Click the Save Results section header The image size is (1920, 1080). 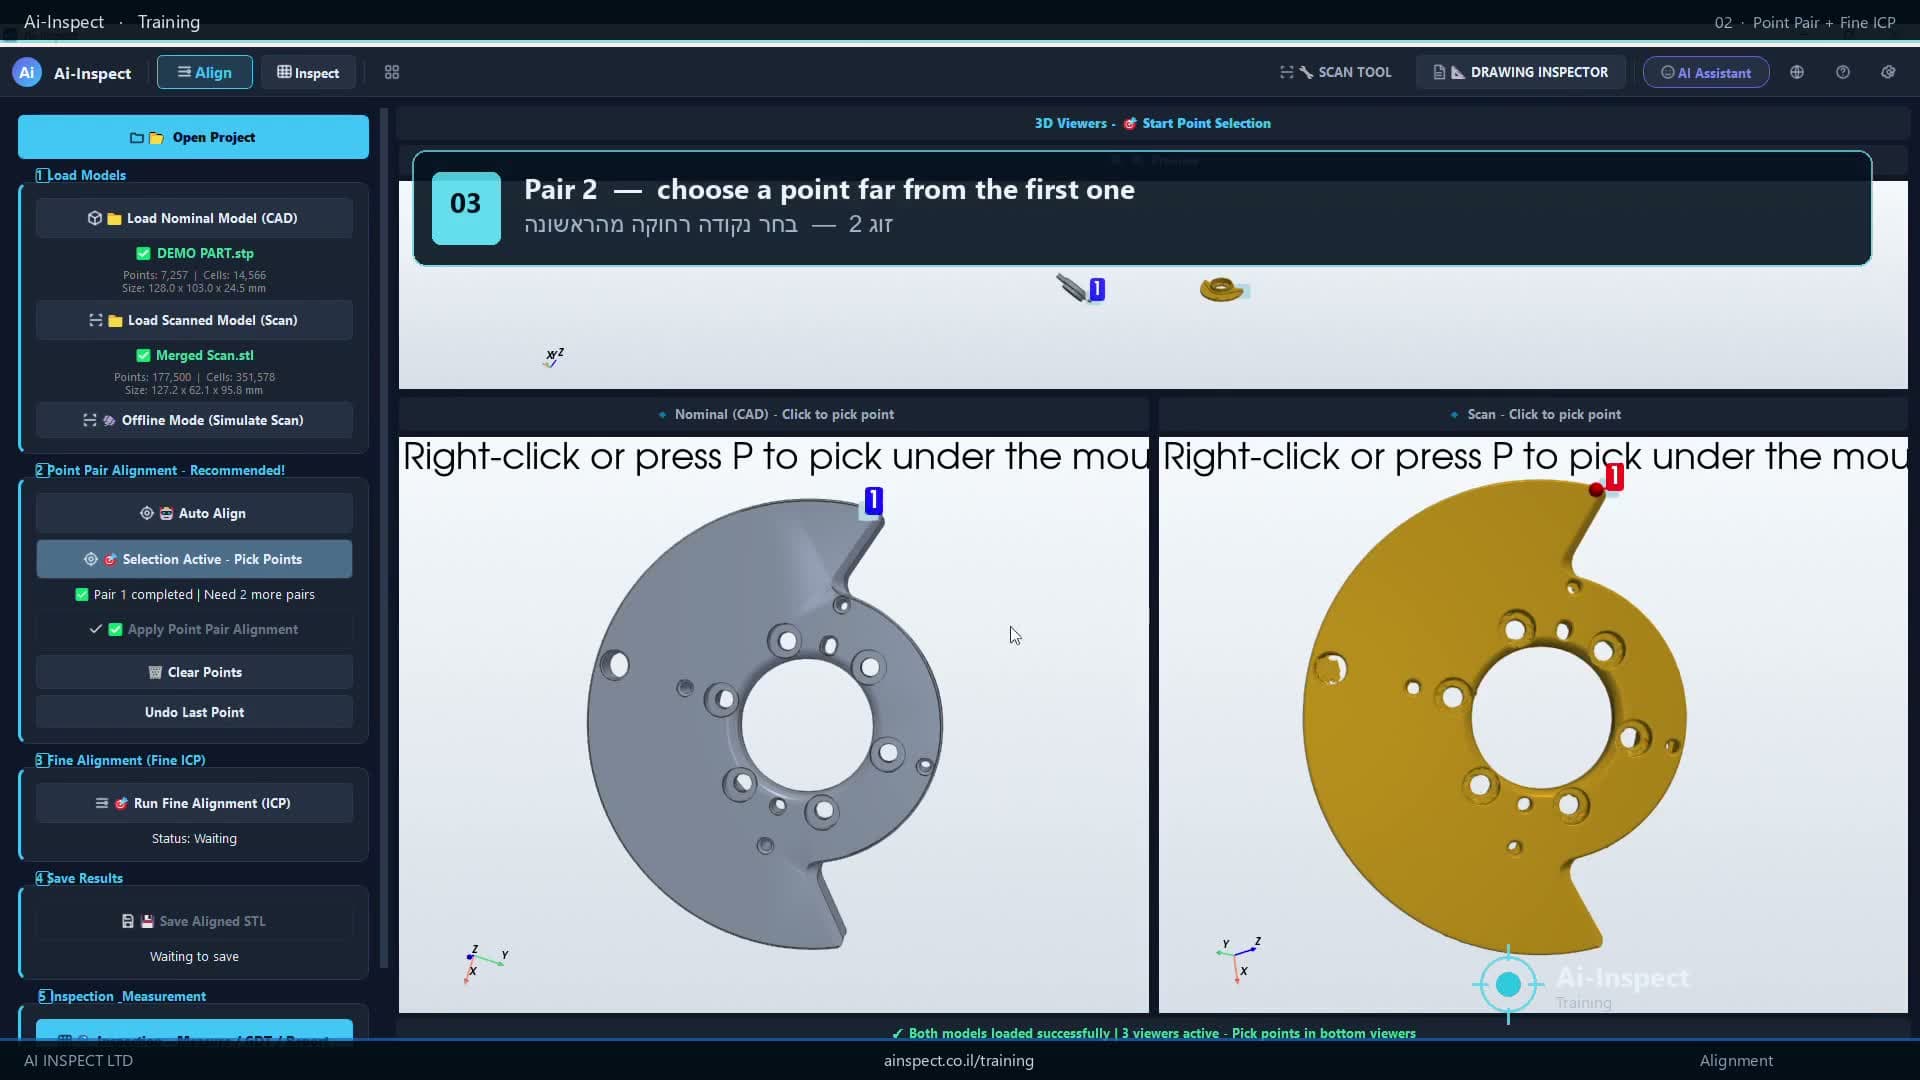80,878
